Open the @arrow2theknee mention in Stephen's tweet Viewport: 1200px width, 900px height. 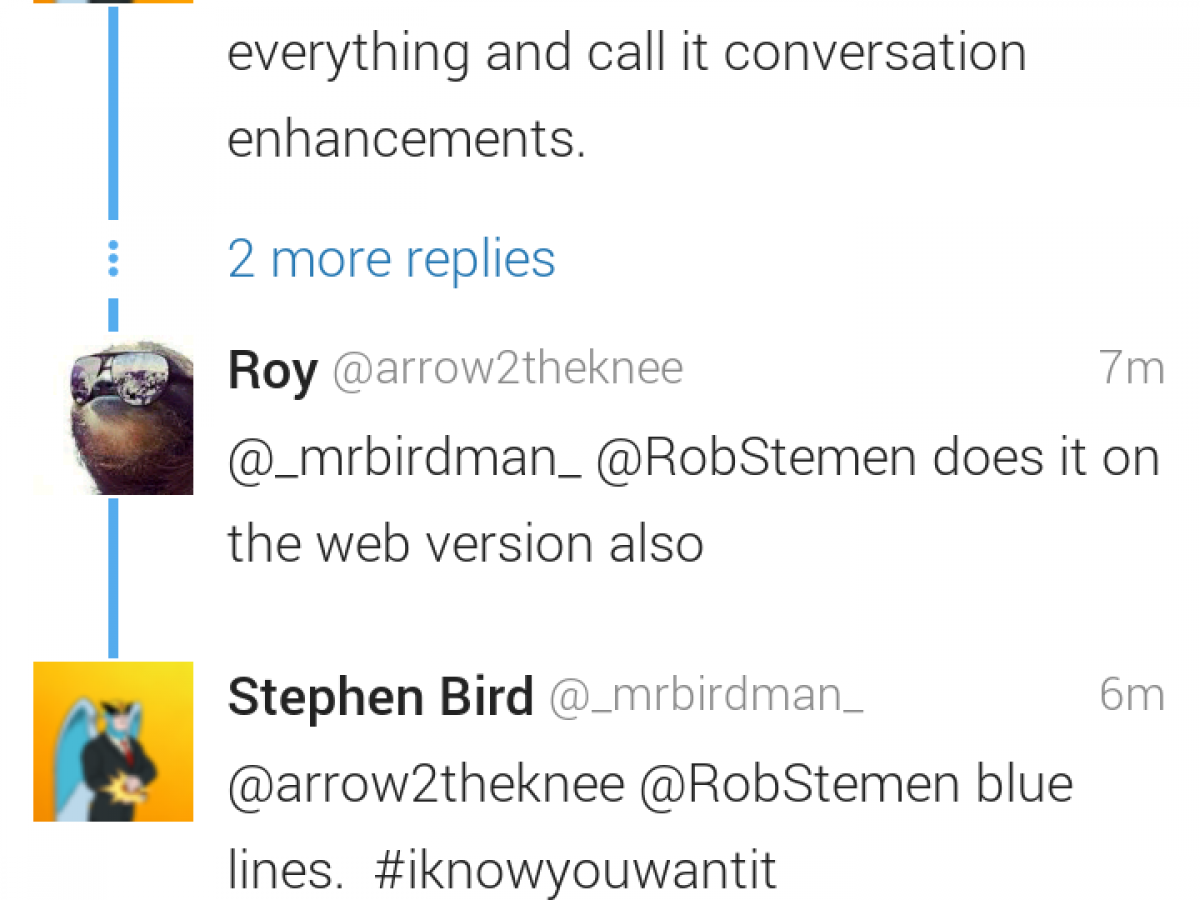[x=426, y=784]
